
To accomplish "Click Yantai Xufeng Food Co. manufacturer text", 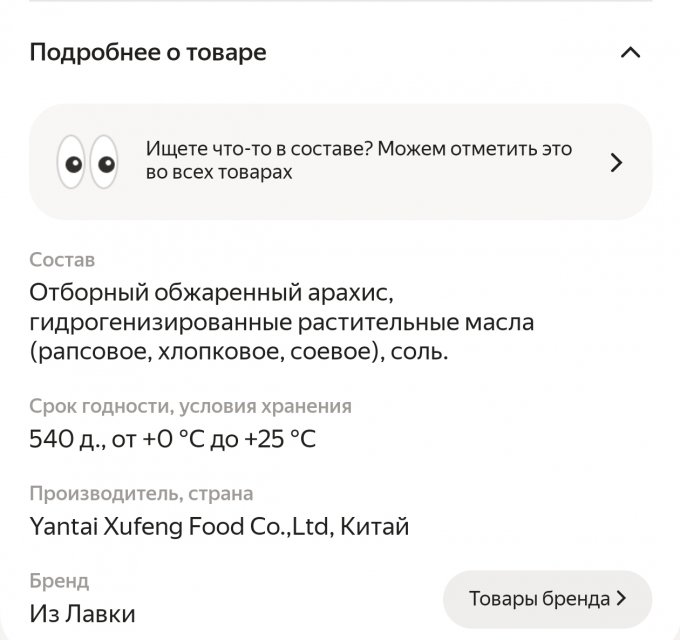I will point(219,526).
